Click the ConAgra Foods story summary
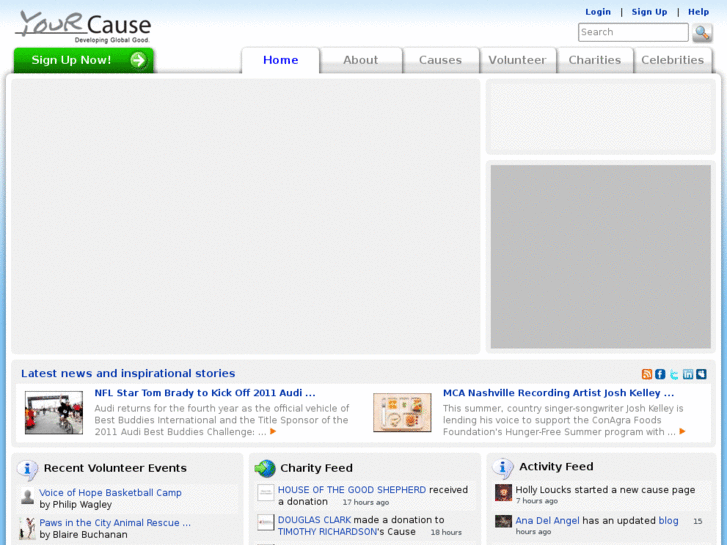The width and height of the screenshot is (727, 545). coord(563,420)
